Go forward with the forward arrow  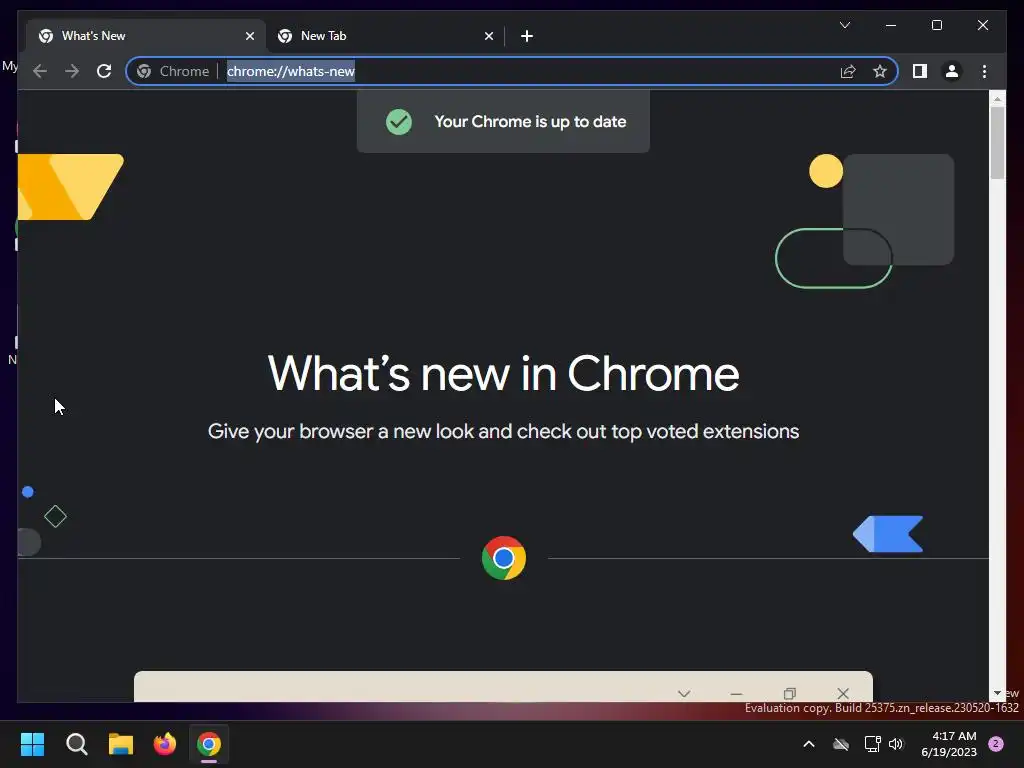72,71
